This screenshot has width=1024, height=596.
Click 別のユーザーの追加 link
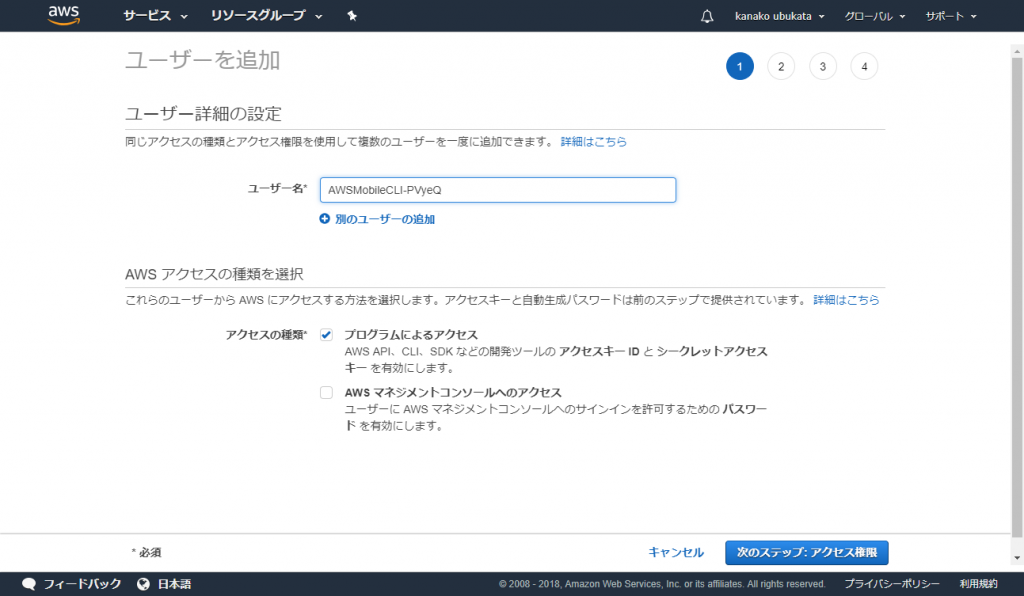tap(385, 219)
